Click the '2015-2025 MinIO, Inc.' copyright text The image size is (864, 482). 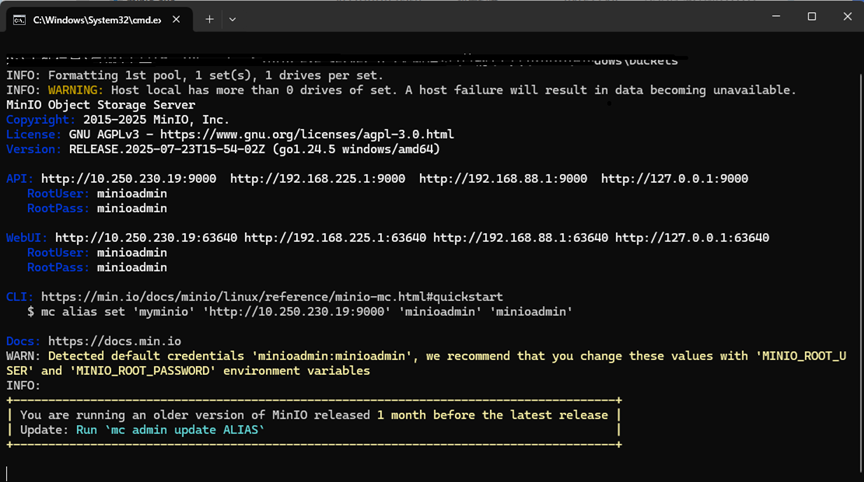156,120
